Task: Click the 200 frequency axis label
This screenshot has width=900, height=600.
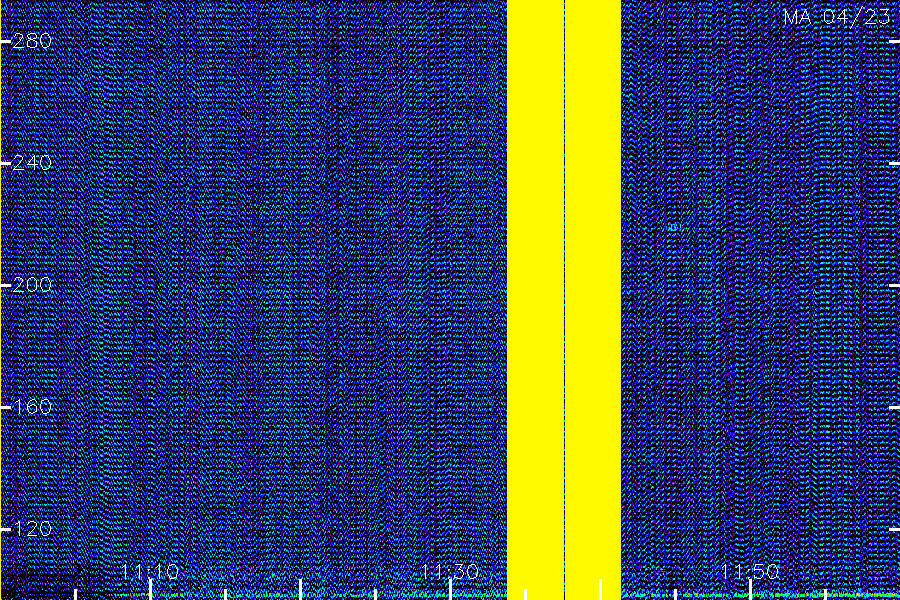Action: pyautogui.click(x=32, y=285)
